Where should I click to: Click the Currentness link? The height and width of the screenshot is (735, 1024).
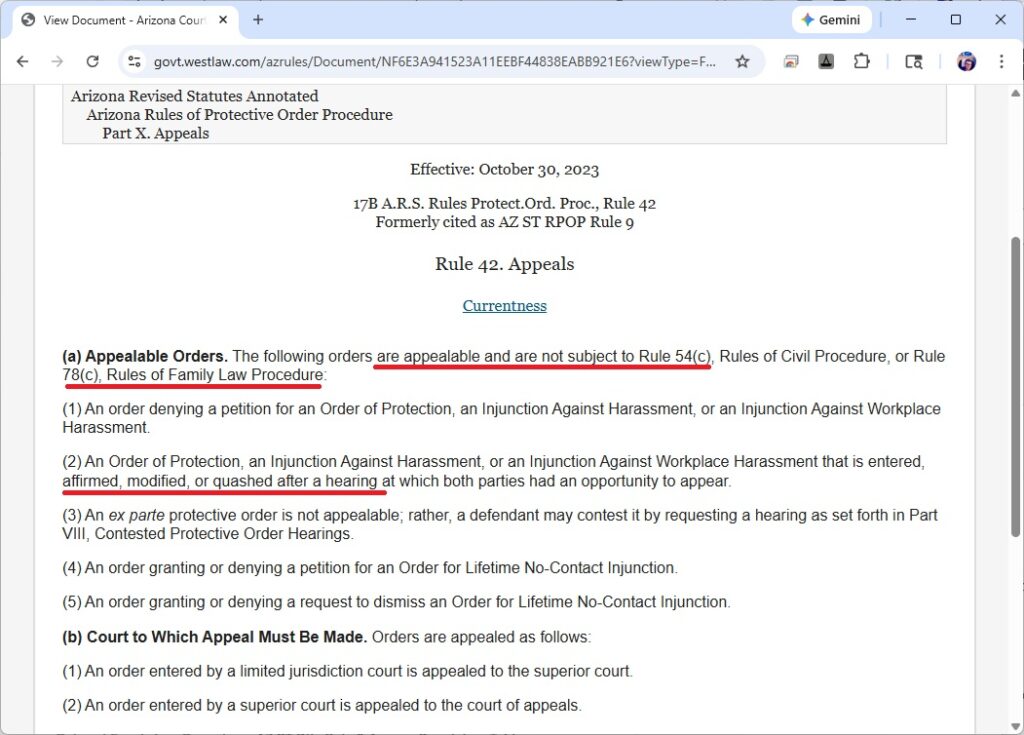point(504,306)
